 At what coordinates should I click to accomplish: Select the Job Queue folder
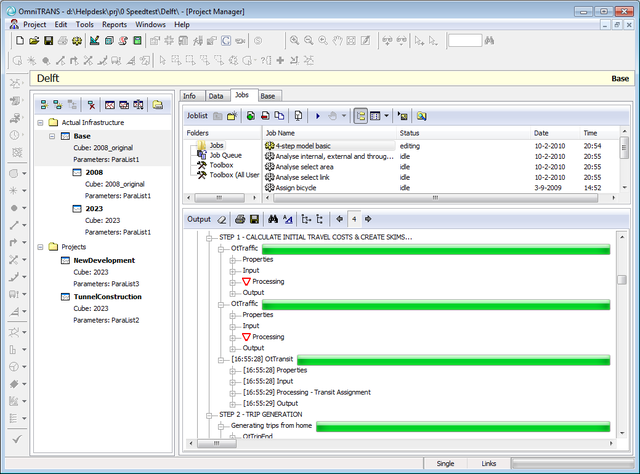(225, 156)
